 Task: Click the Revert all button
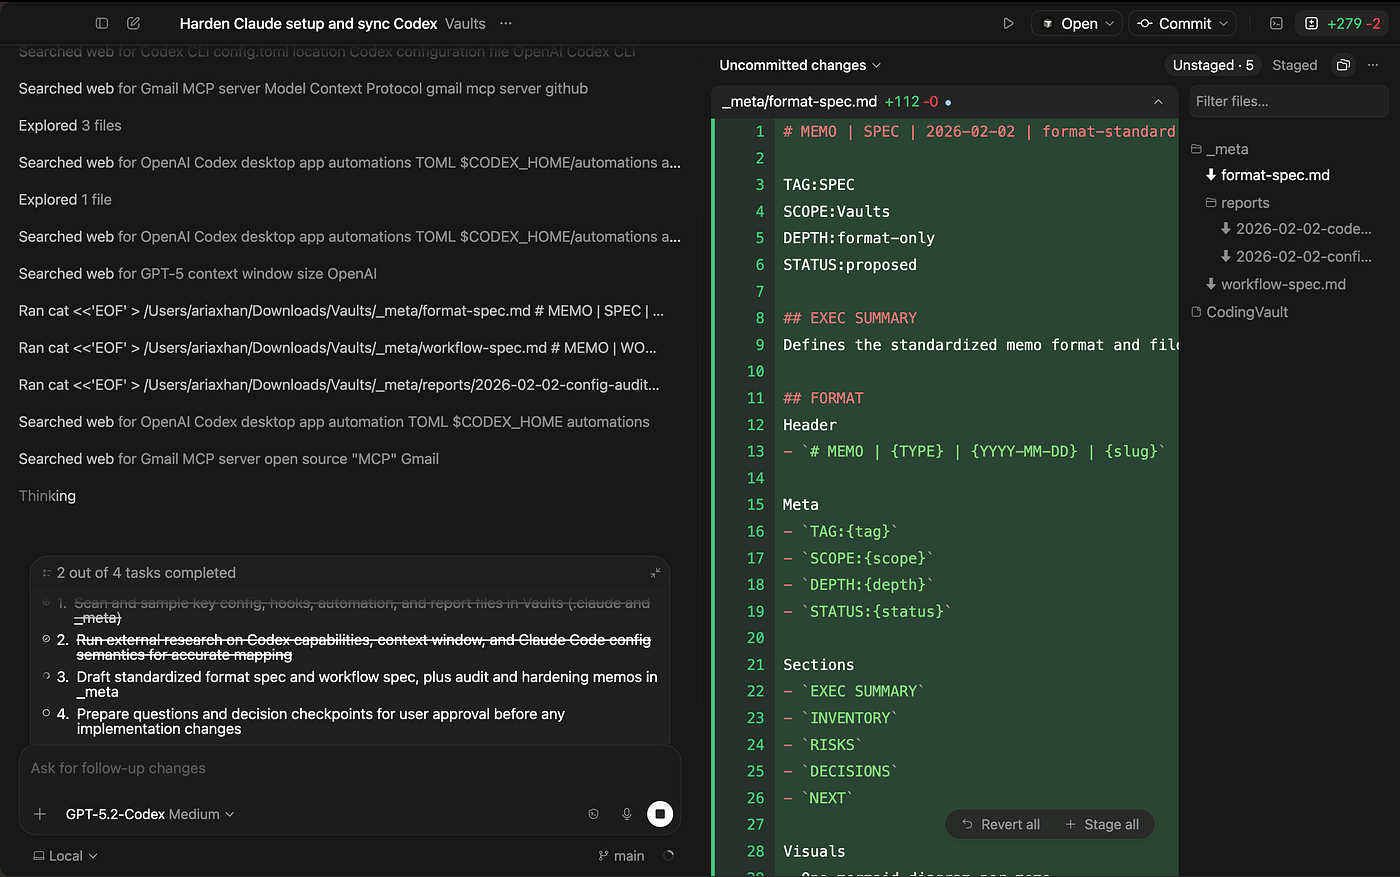(x=1000, y=824)
